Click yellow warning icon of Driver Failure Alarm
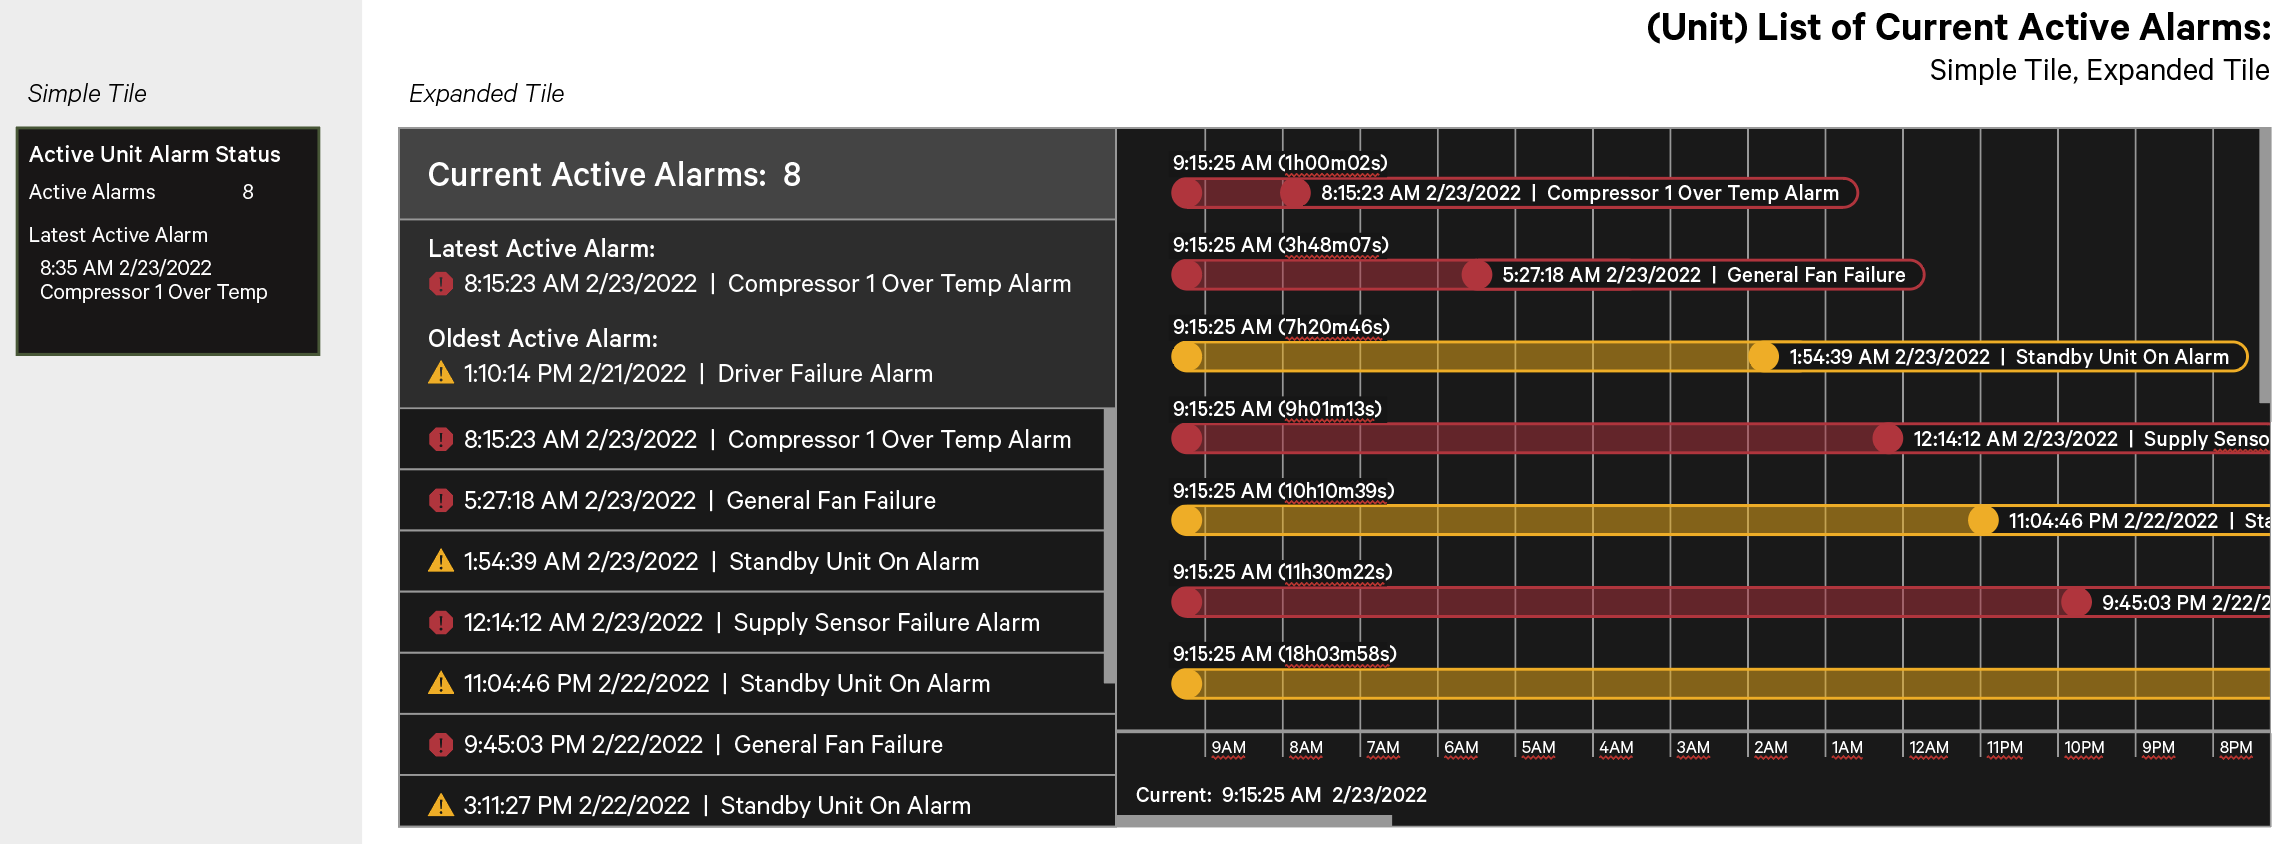 point(440,373)
